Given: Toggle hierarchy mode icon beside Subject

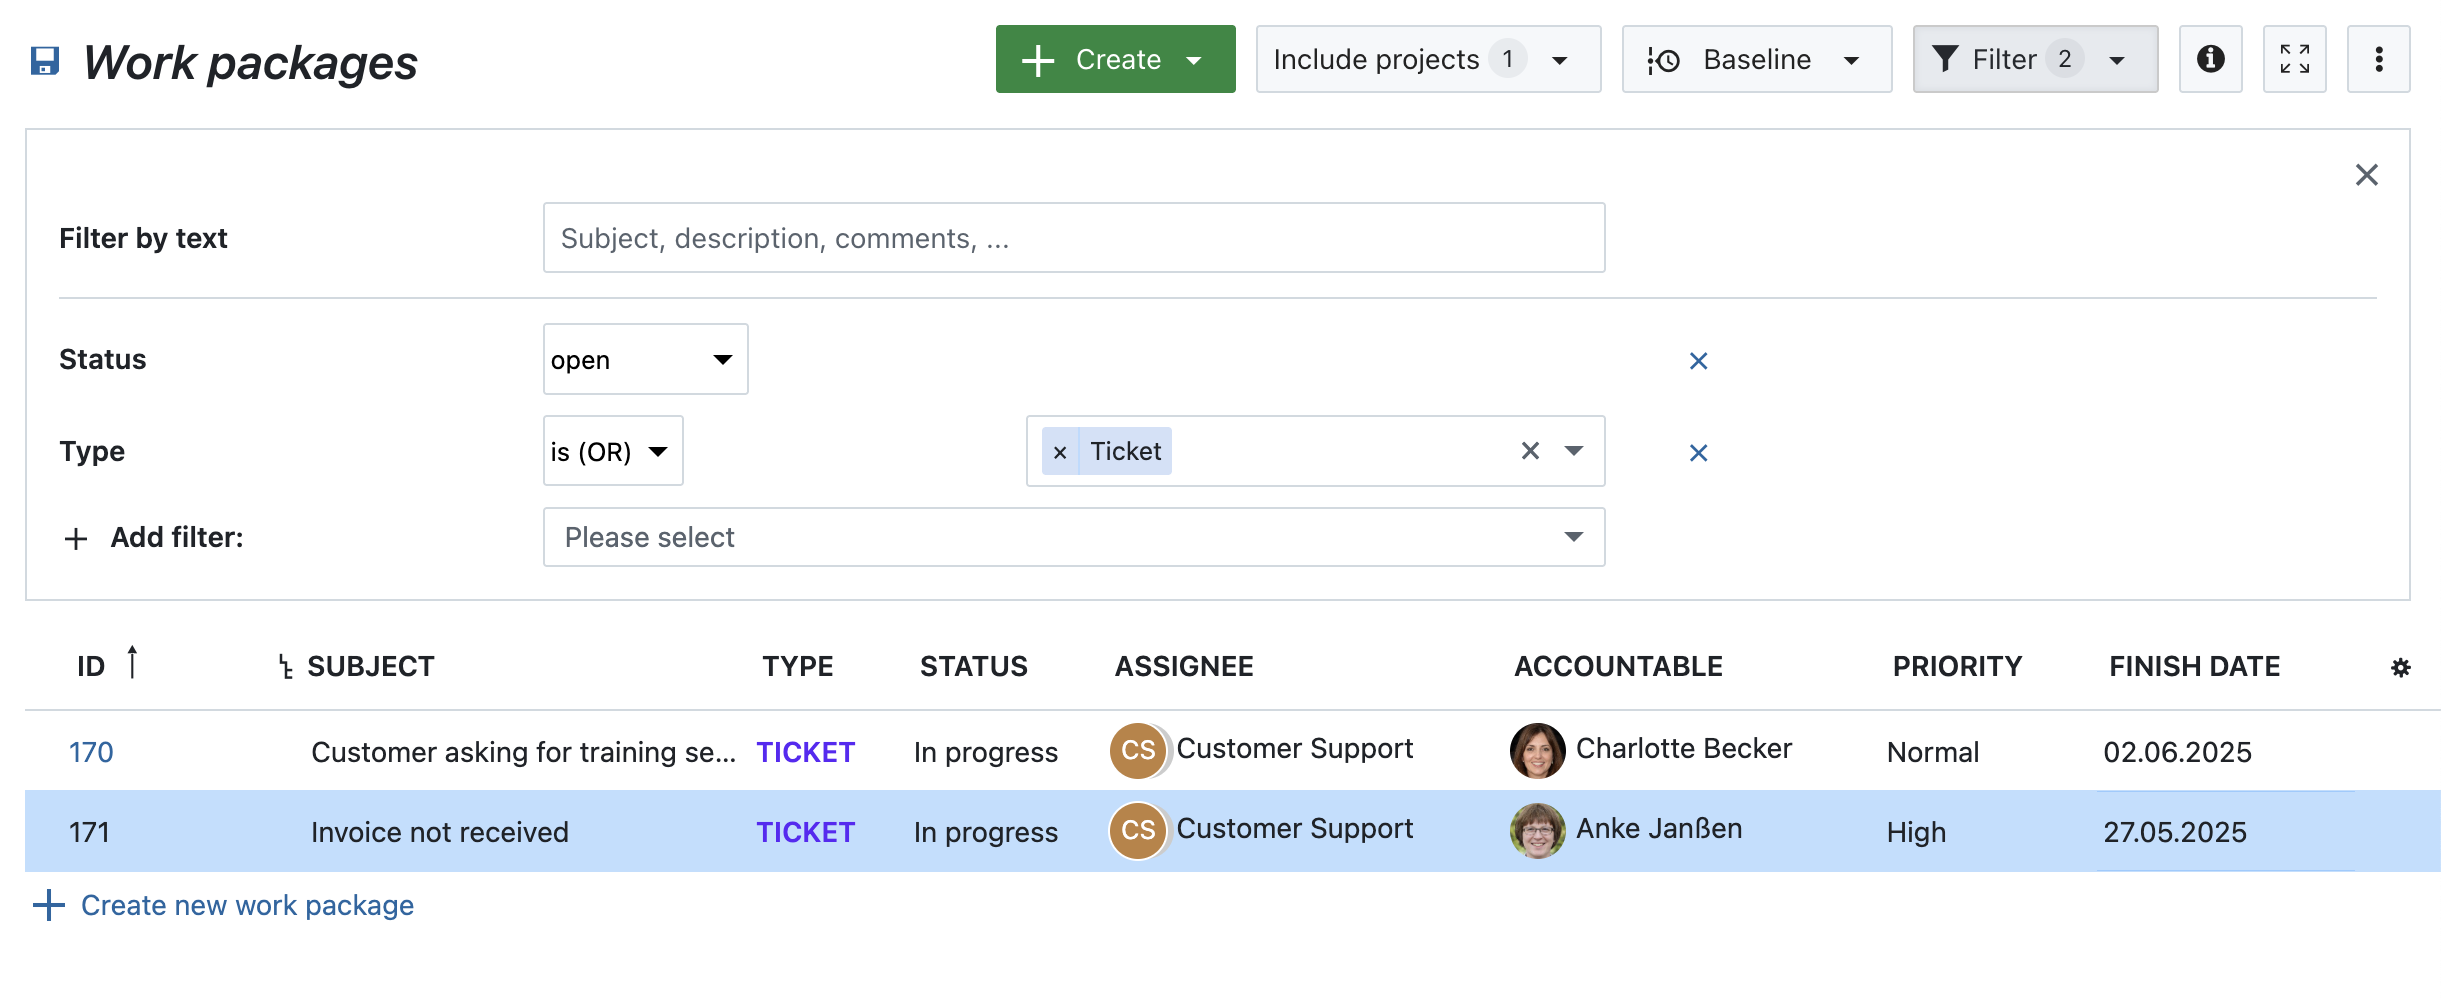Looking at the screenshot, I should pyautogui.click(x=286, y=667).
